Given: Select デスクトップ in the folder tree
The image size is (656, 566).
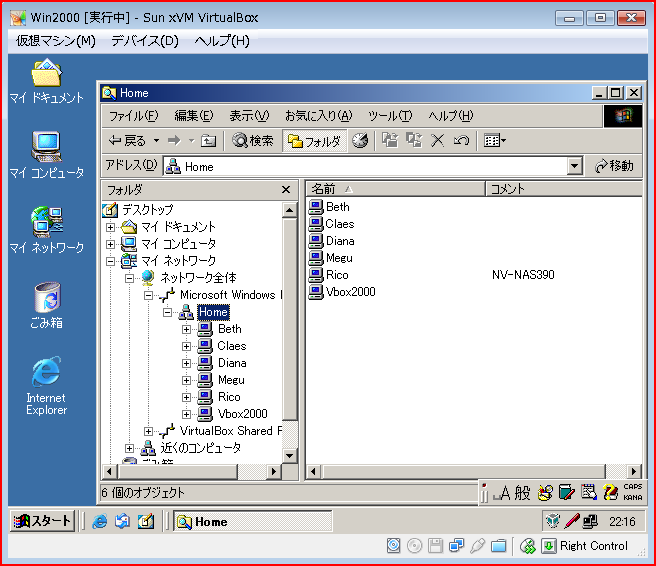Looking at the screenshot, I should (148, 209).
